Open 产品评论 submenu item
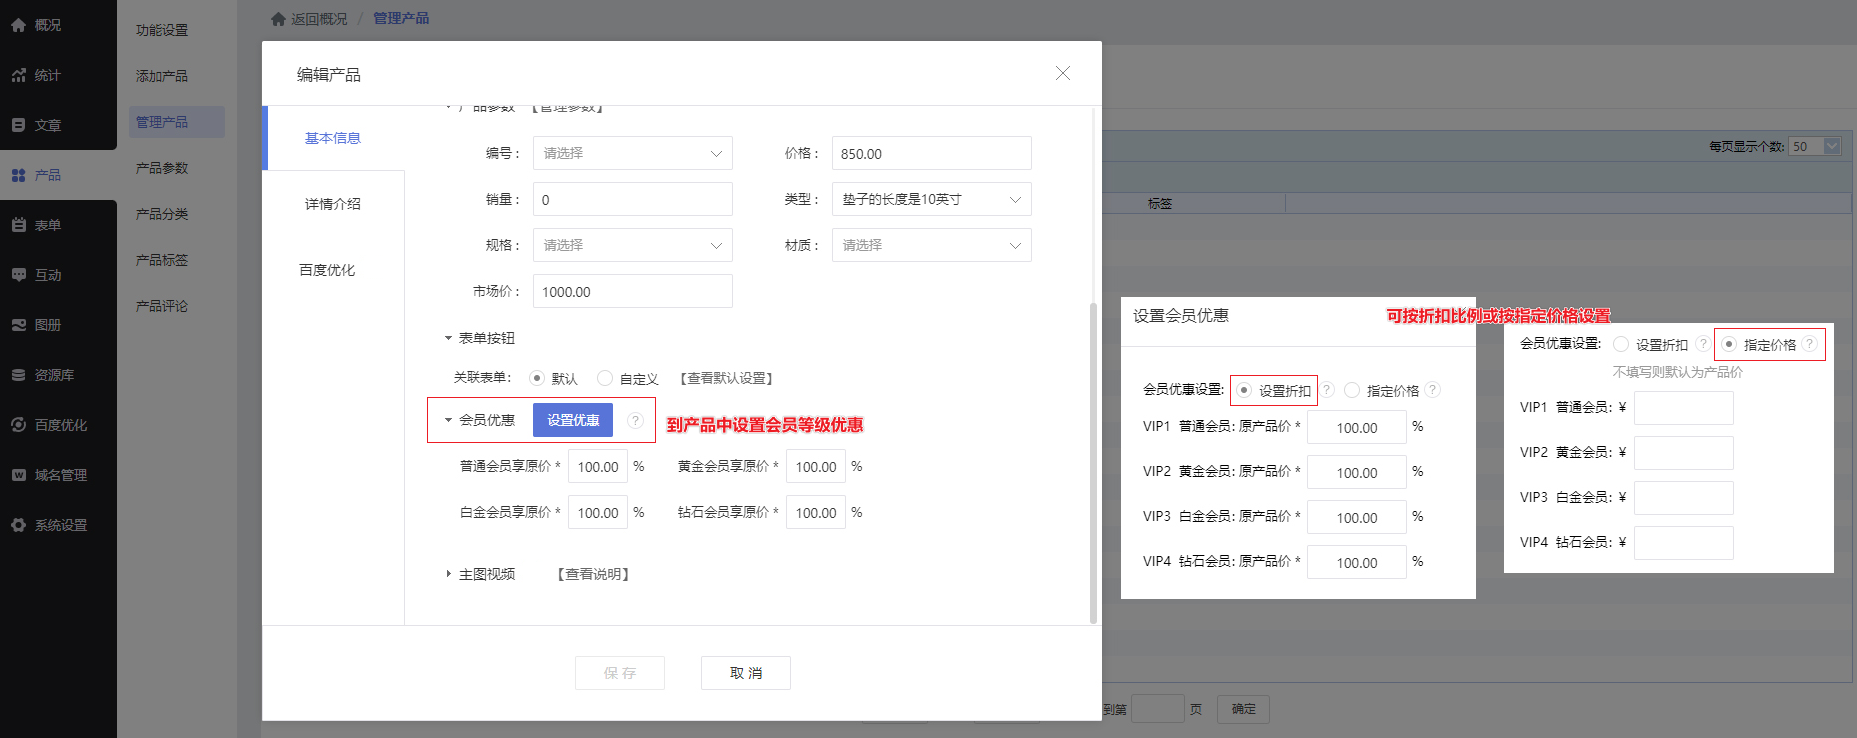This screenshot has width=1857, height=738. pyautogui.click(x=162, y=306)
